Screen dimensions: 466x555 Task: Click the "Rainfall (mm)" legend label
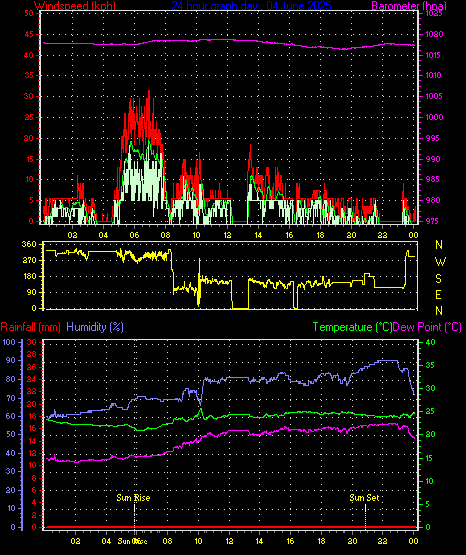coord(30,327)
